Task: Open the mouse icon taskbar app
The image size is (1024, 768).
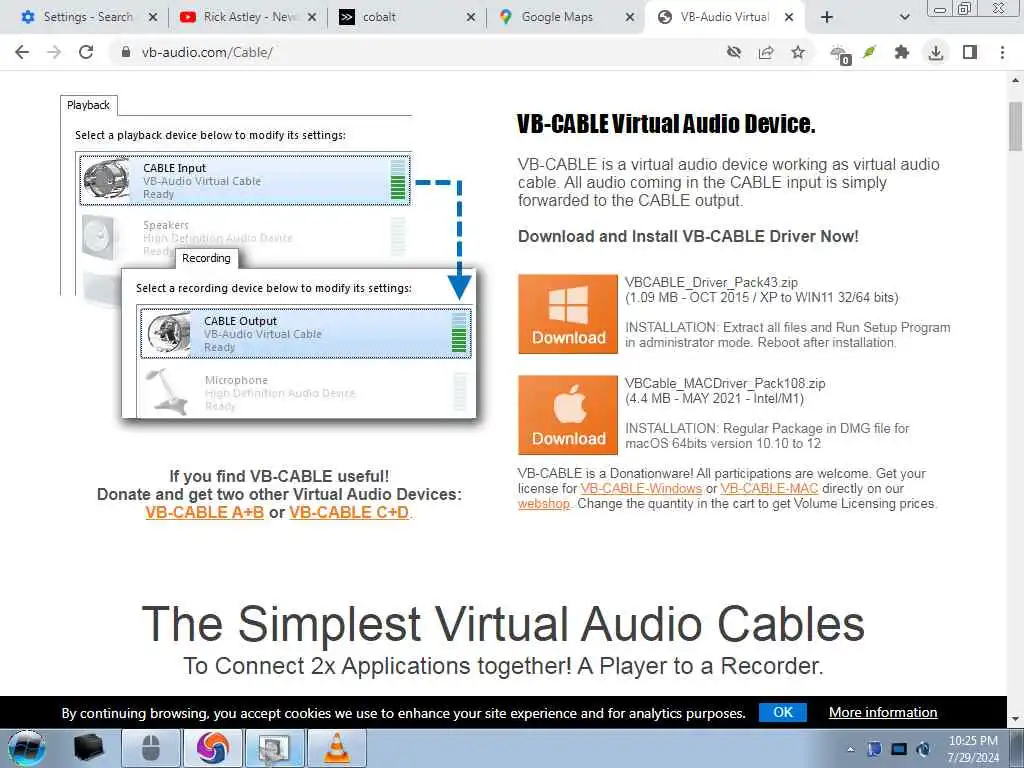Action: click(151, 748)
